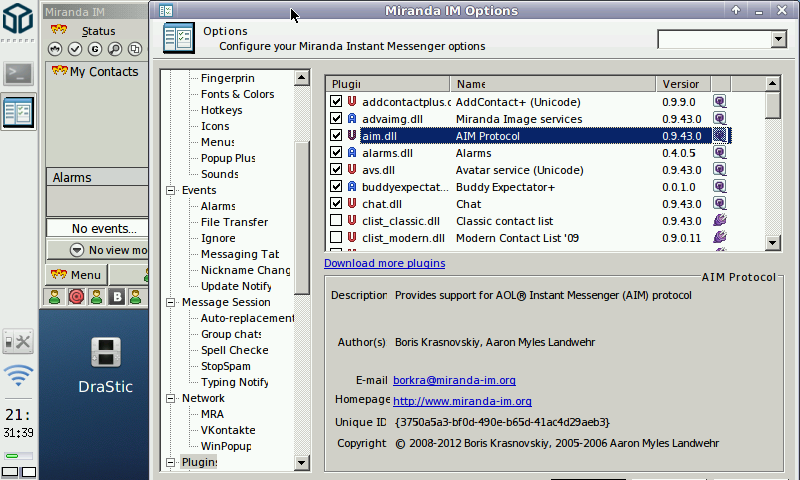The image size is (800, 480).
Task: Click the Download more plugins link
Action: (x=384, y=264)
